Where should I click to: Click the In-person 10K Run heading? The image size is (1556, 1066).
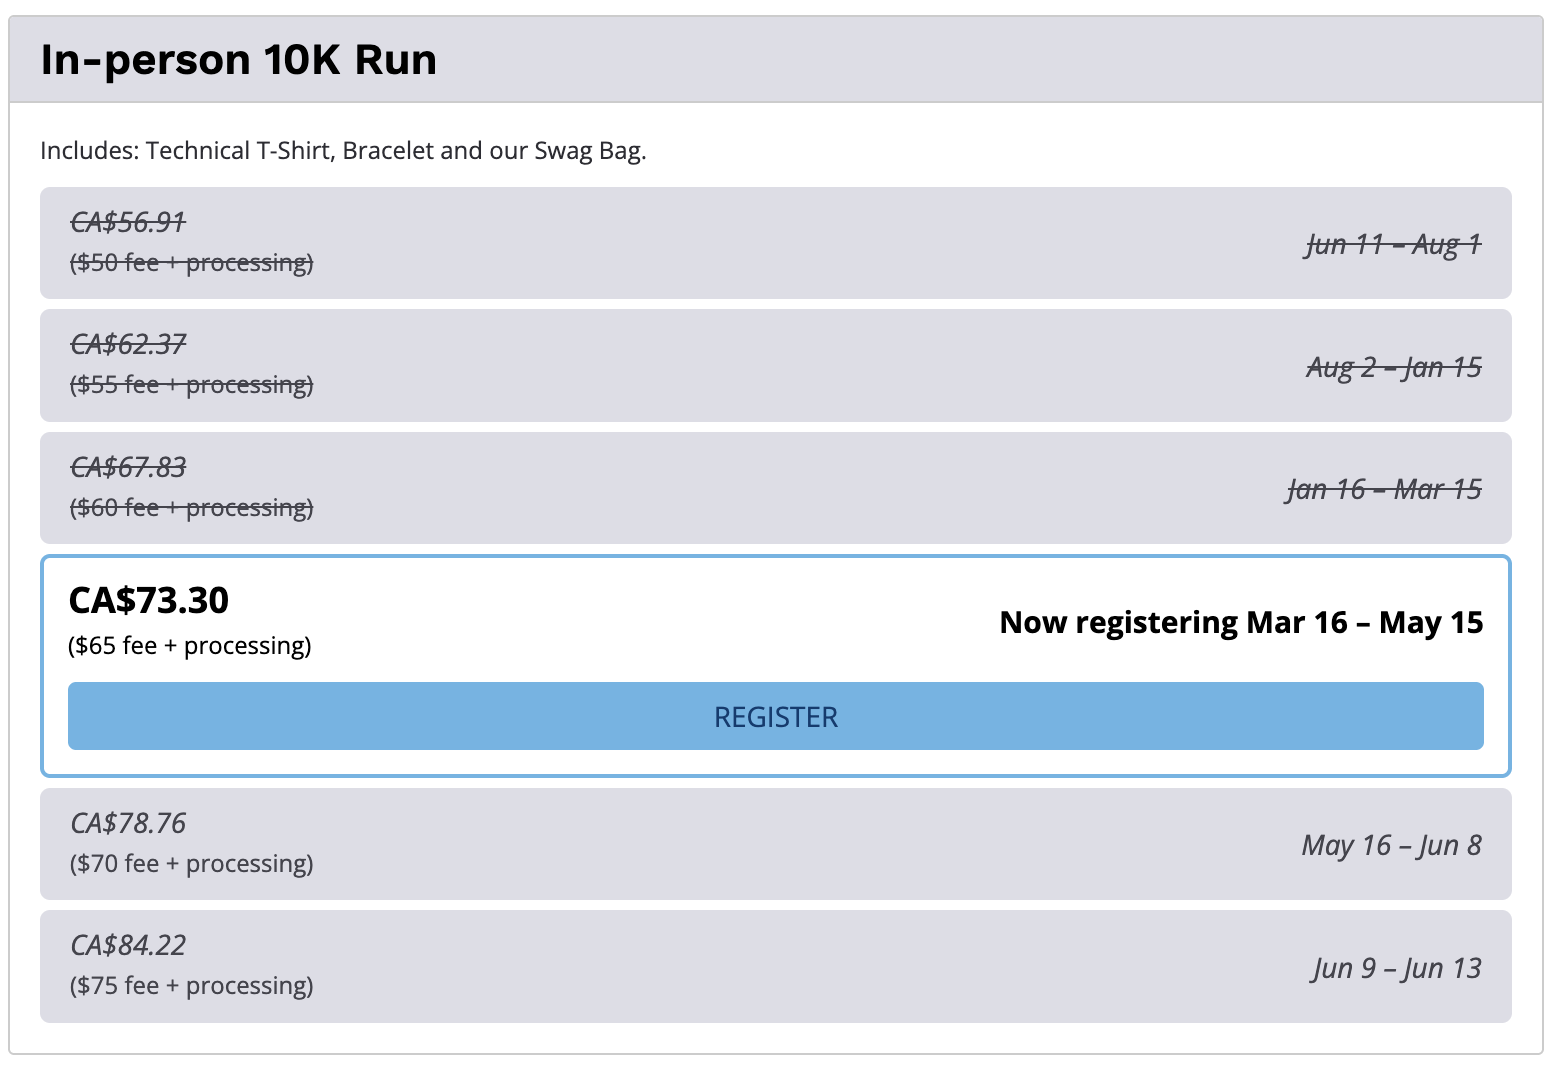click(x=238, y=60)
